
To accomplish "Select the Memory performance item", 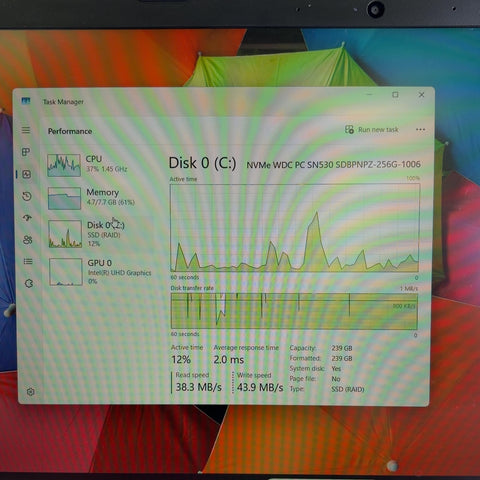I will click(101, 198).
